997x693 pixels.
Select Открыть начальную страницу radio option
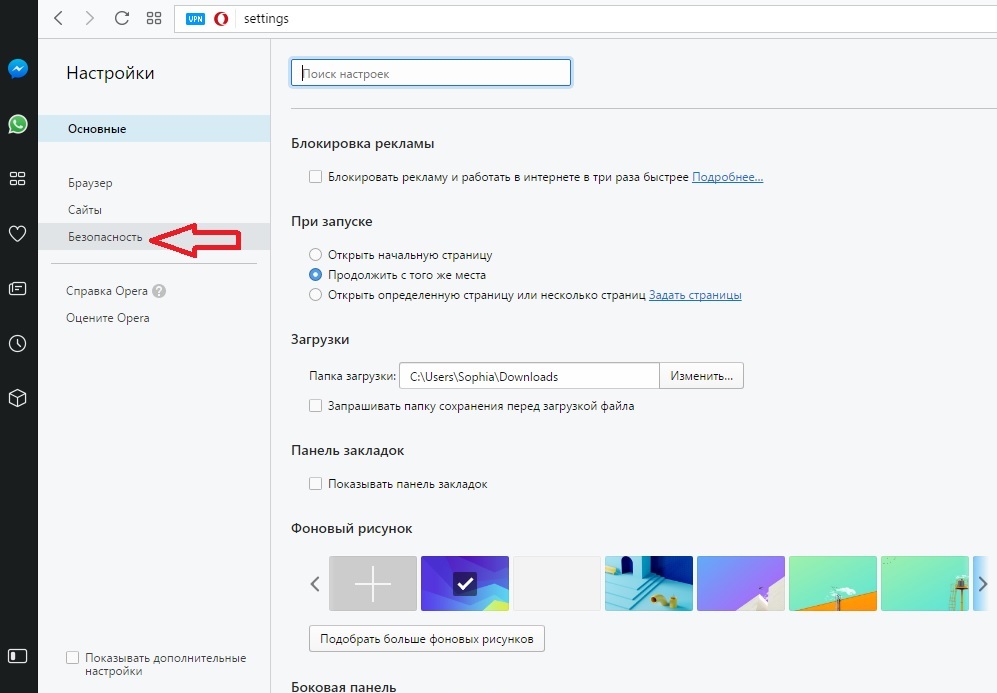tap(315, 254)
